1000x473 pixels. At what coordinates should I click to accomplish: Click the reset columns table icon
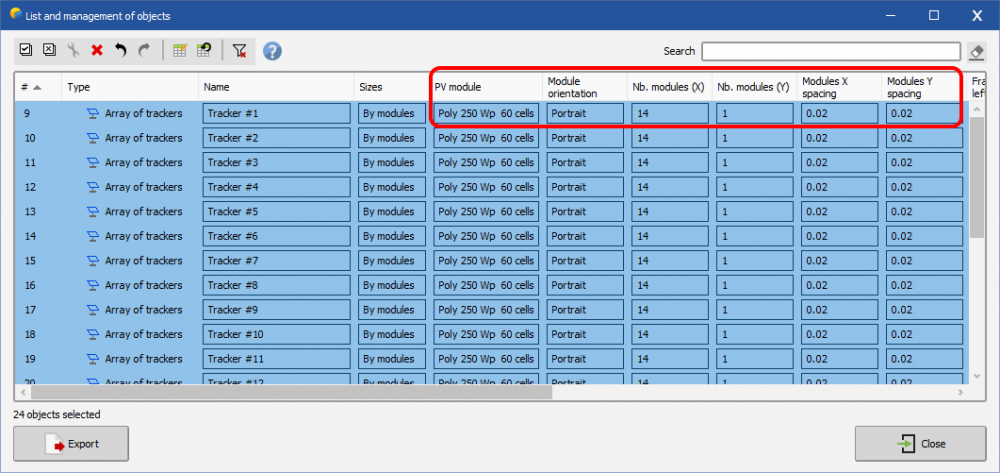[203, 50]
